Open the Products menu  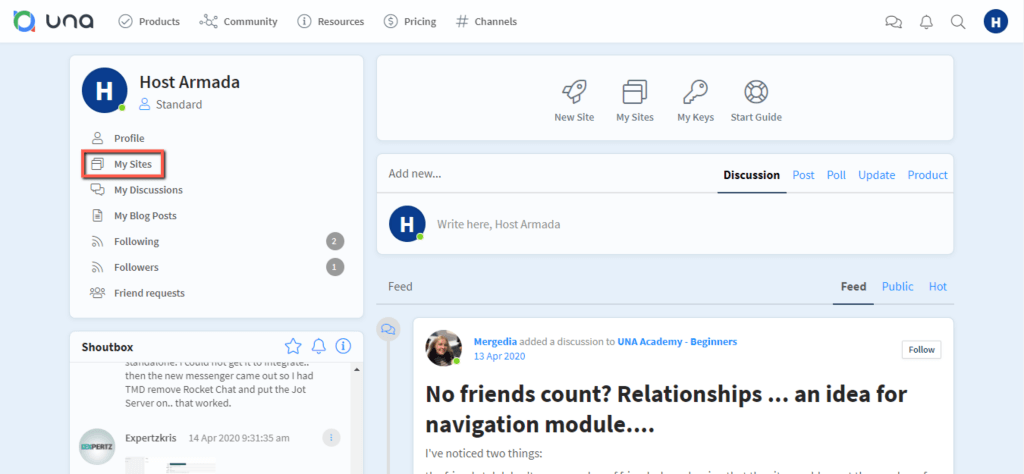coord(149,22)
